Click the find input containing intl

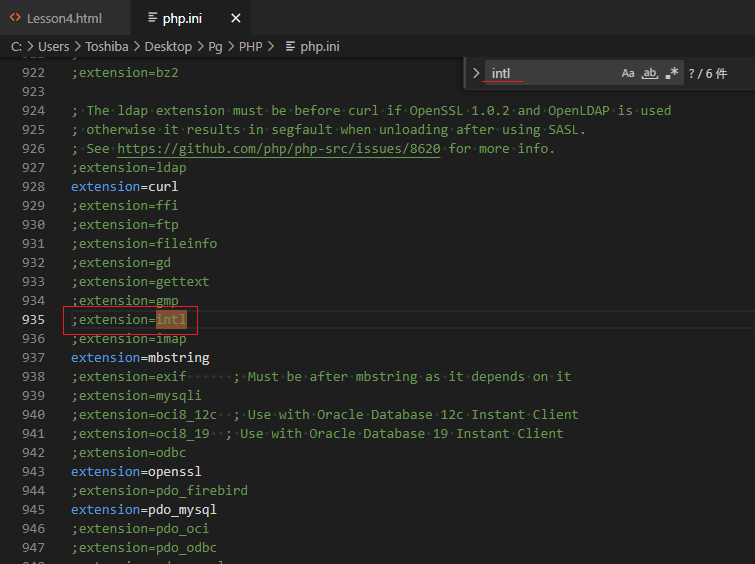551,73
